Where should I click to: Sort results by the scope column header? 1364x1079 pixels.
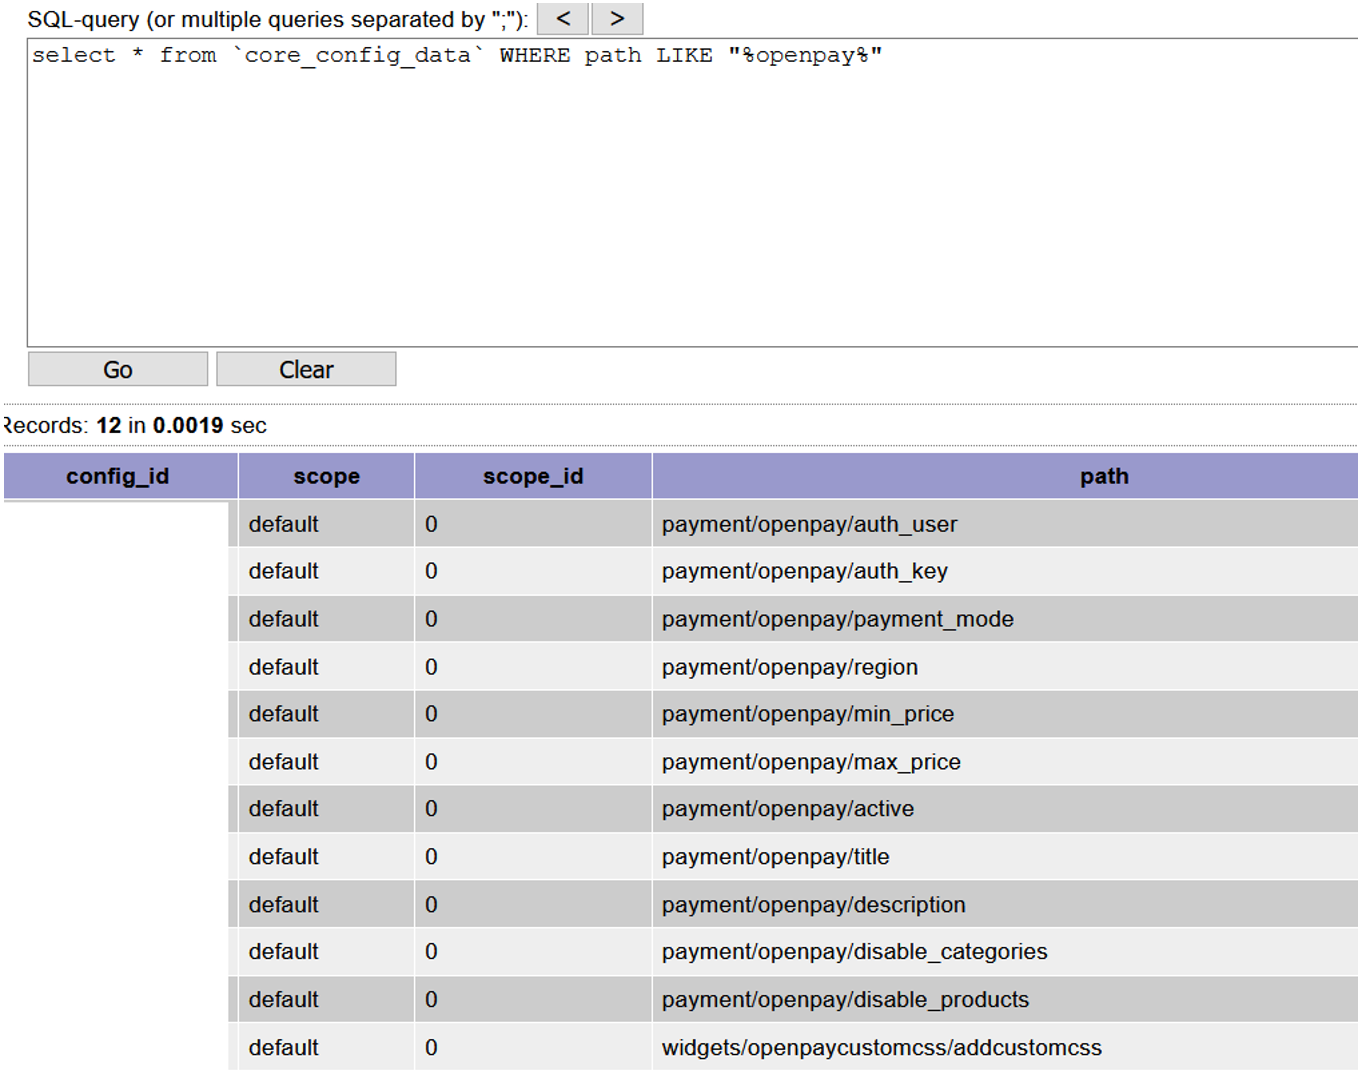point(326,476)
